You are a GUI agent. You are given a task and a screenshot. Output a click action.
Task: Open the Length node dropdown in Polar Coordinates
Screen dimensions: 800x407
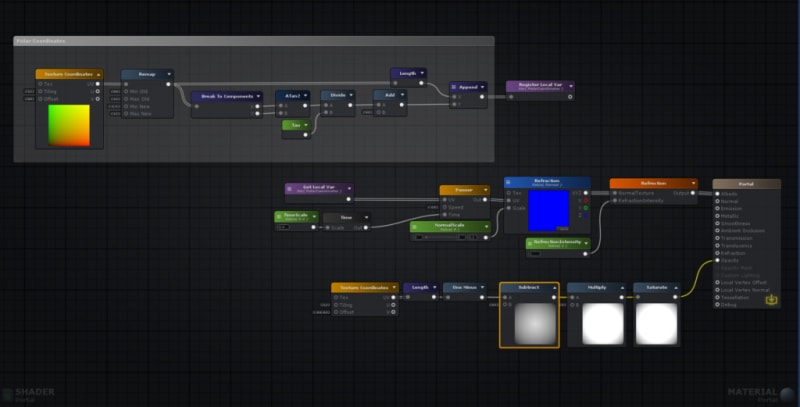pos(422,72)
